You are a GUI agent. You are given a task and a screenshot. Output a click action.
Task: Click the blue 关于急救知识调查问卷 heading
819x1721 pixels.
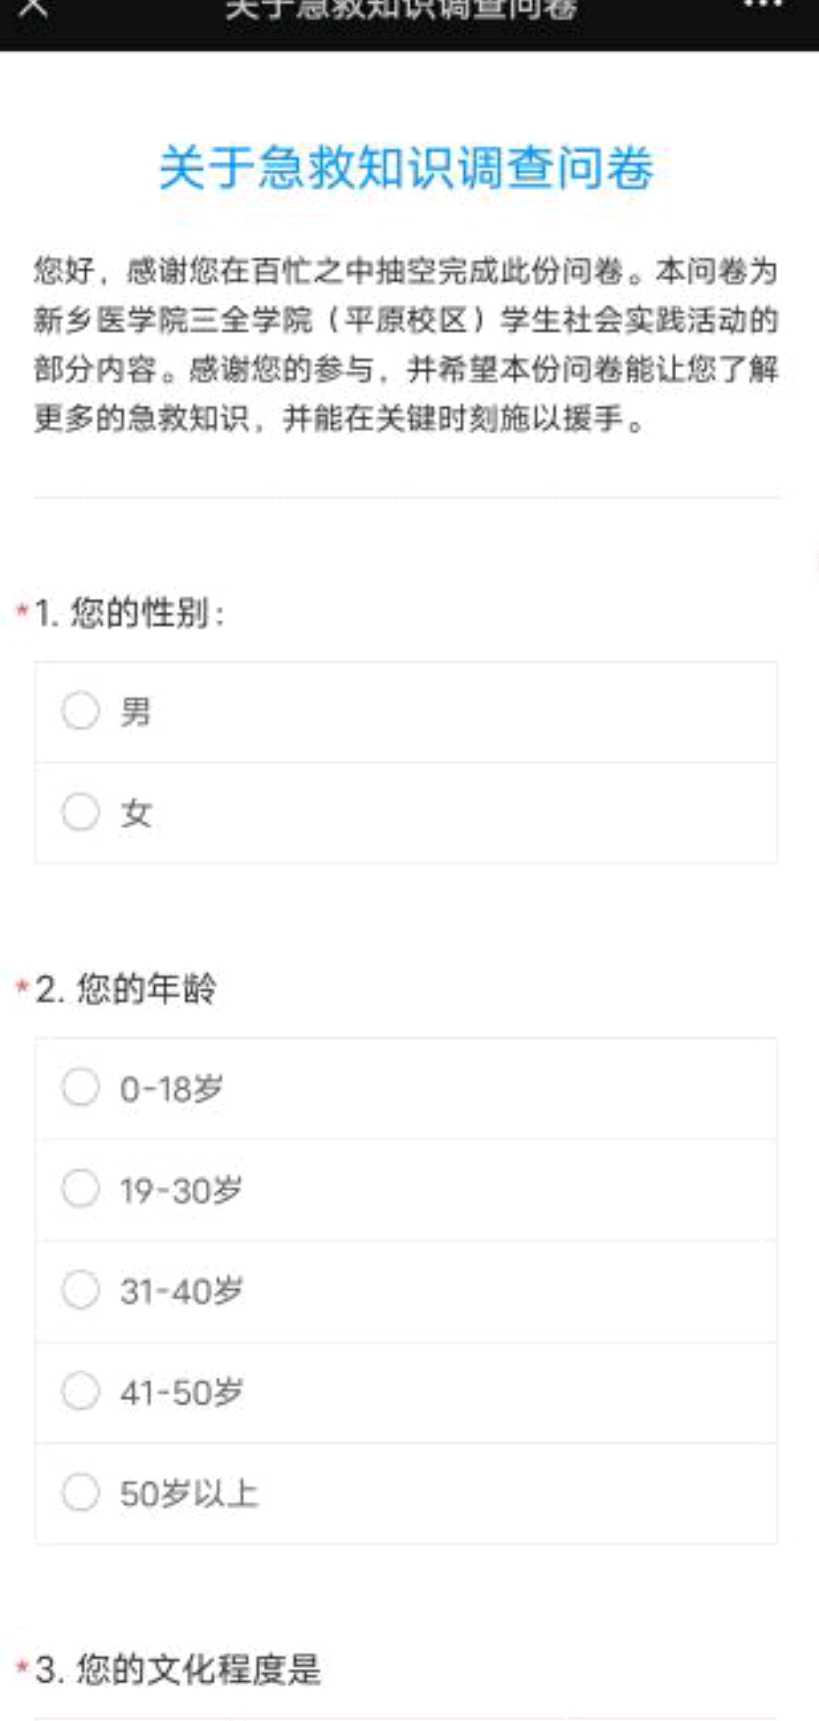tap(406, 167)
